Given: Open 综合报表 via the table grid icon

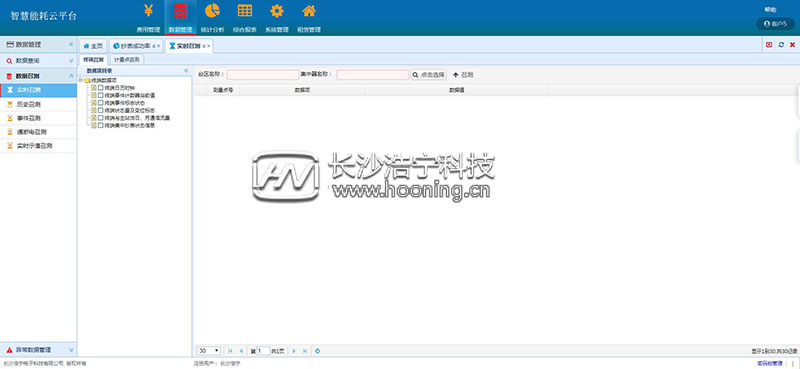Looking at the screenshot, I should [x=244, y=11].
